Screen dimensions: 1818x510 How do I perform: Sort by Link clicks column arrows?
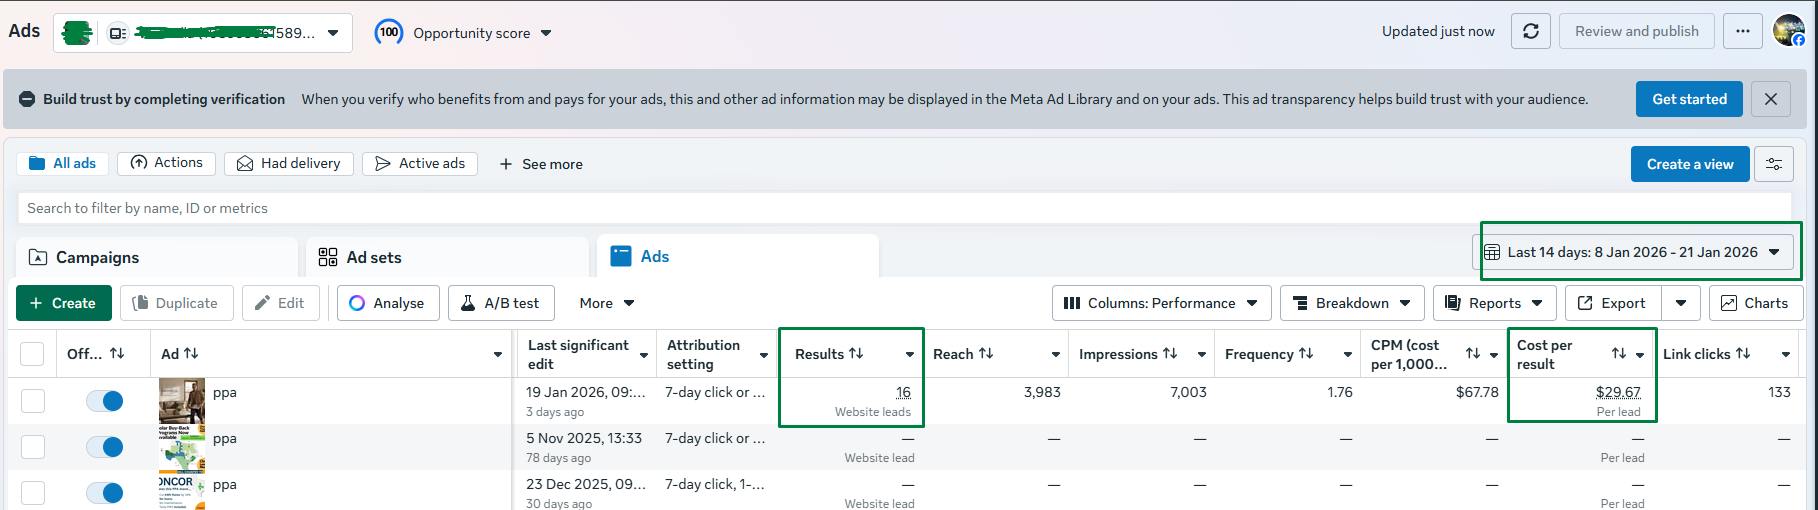1743,353
